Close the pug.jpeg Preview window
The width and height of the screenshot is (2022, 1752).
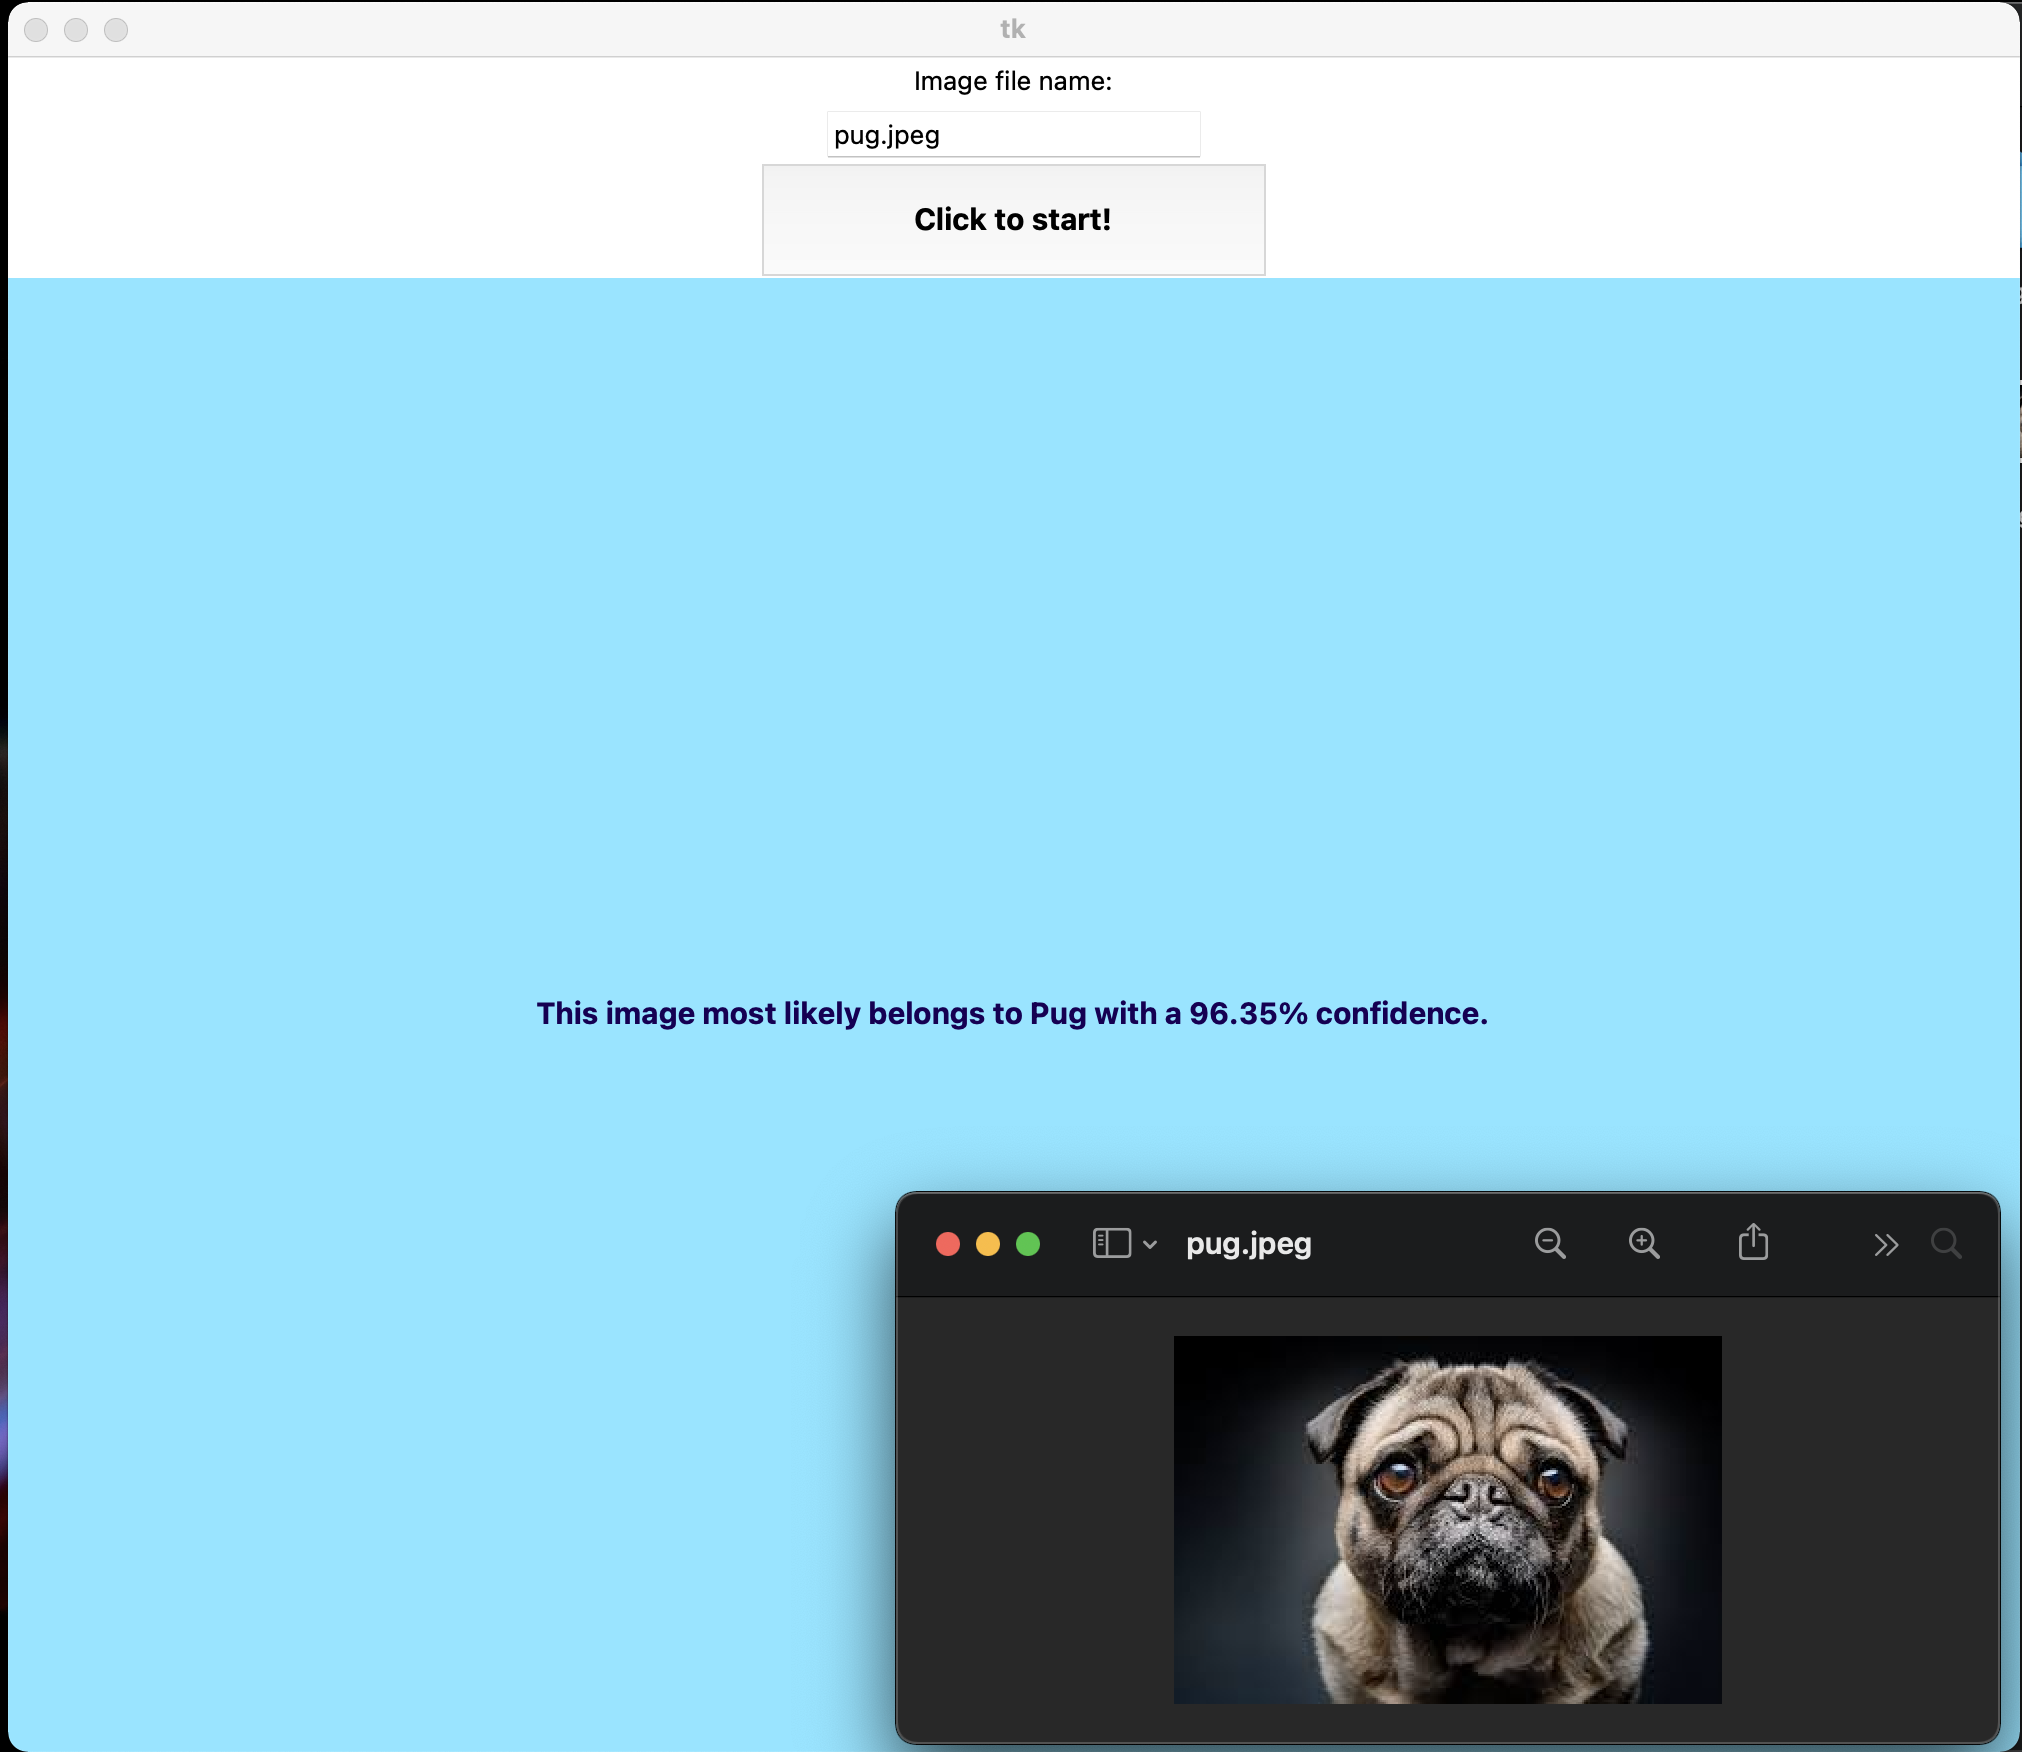click(x=948, y=1243)
